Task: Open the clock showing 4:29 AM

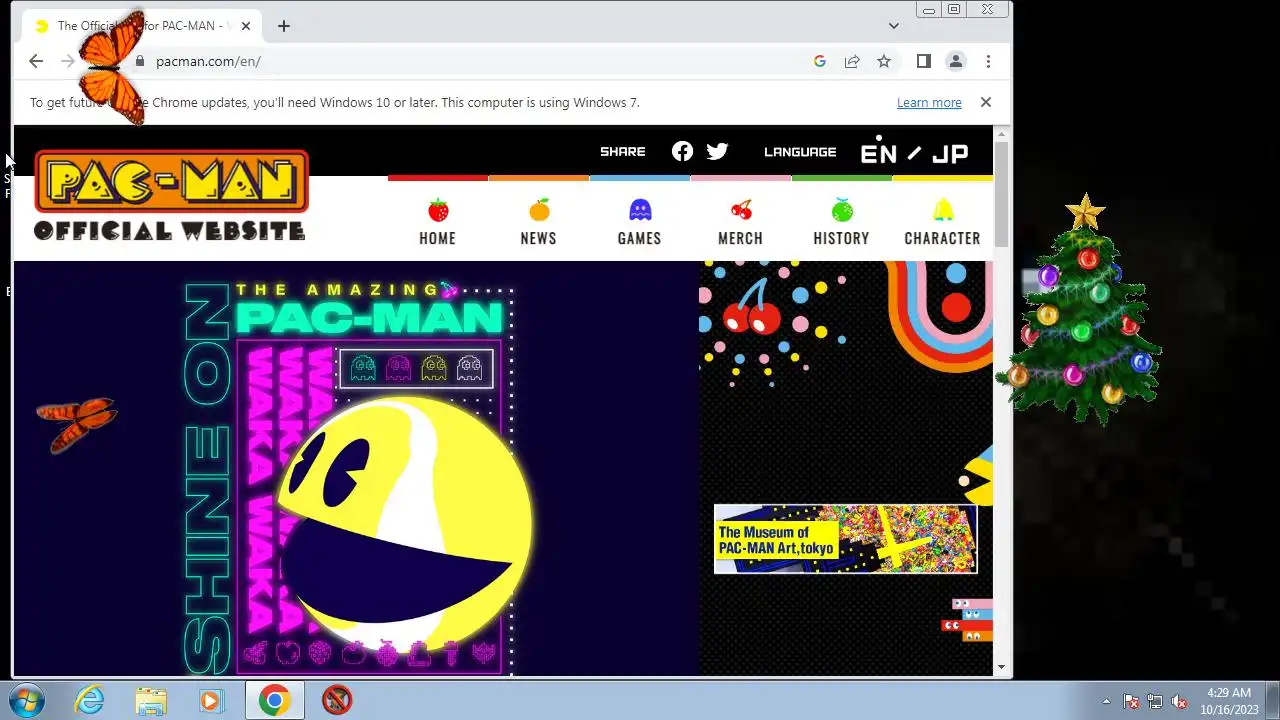Action: [x=1228, y=700]
